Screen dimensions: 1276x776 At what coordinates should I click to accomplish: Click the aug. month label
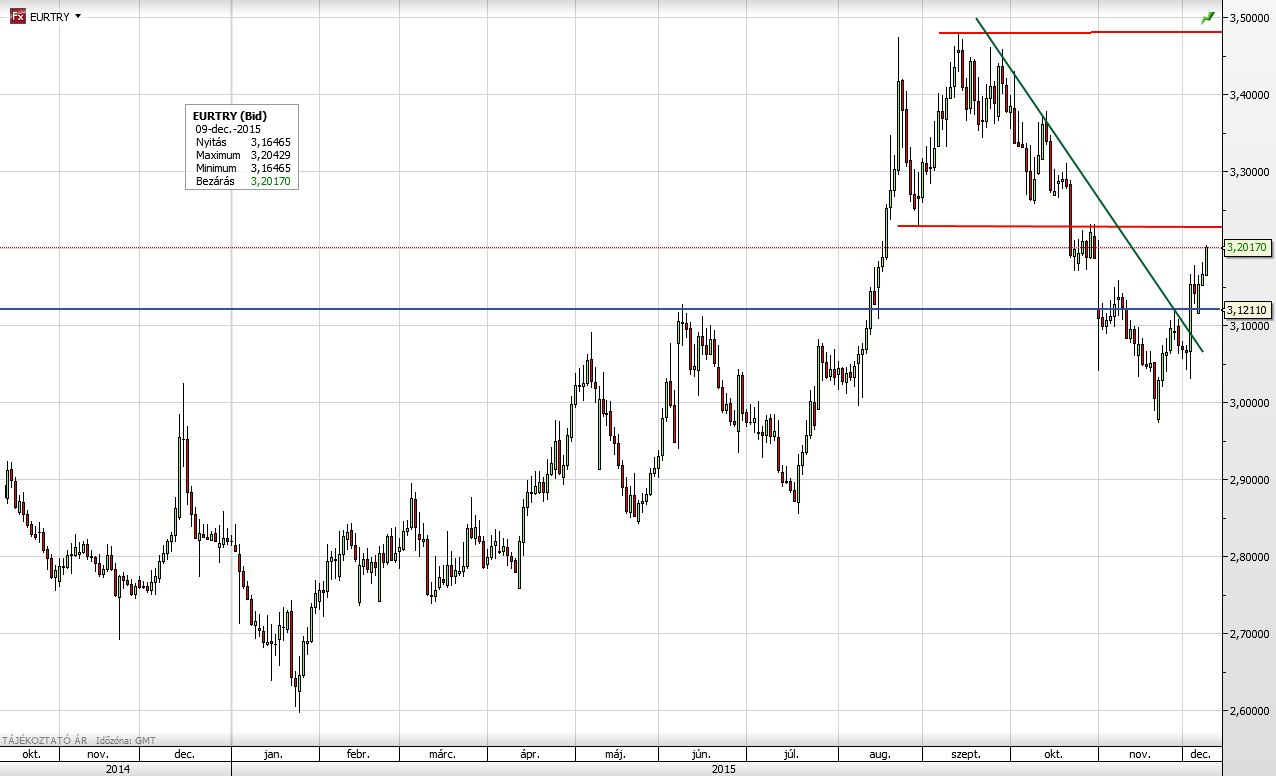tap(880, 754)
